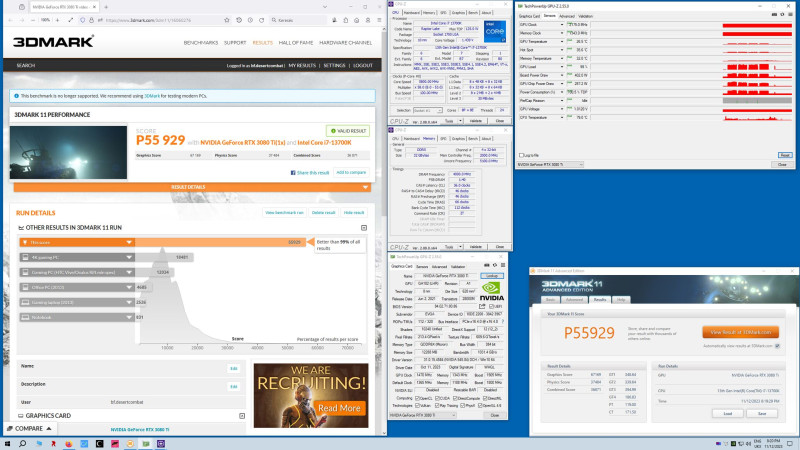800x450 pixels.
Task: Click screenshot camera icon in GPU-Z Sensors window
Action: pos(774,15)
